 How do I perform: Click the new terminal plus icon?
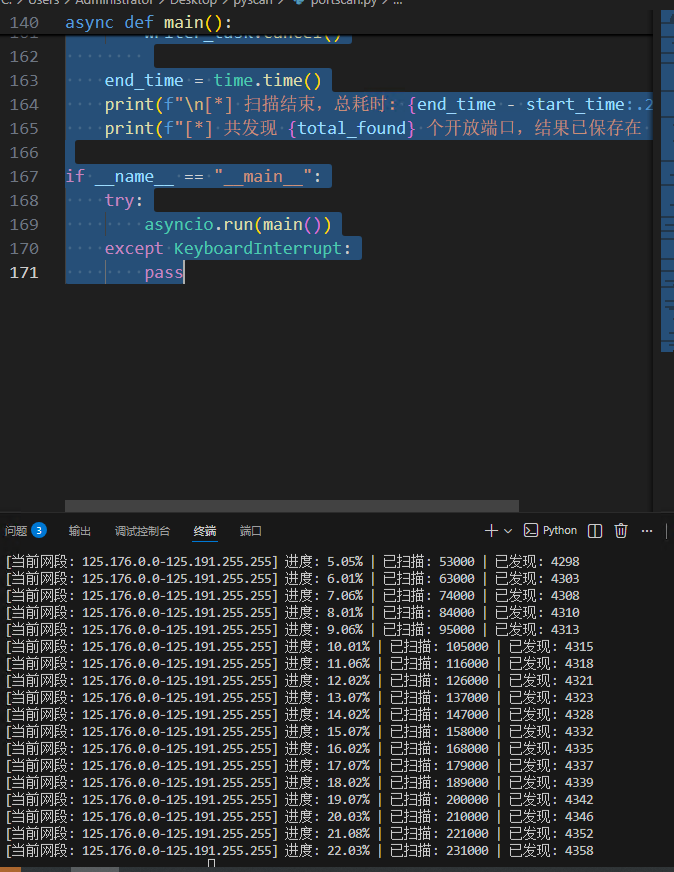coord(491,531)
